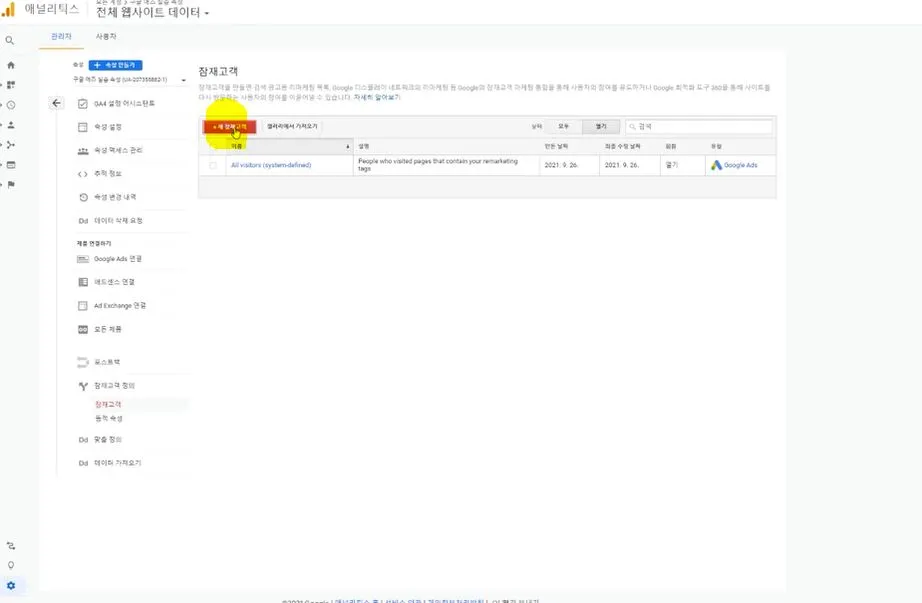The image size is (922, 603).
Task: Click the description 'People who visited pages'
Action: pyautogui.click(x=438, y=165)
